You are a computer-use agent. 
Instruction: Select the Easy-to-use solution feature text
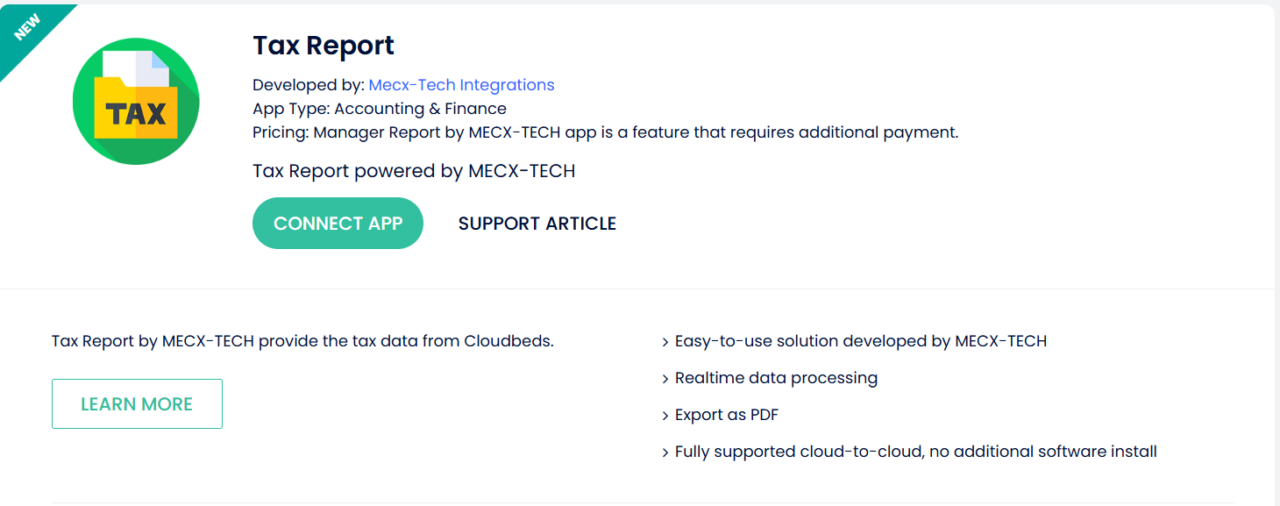[860, 341]
